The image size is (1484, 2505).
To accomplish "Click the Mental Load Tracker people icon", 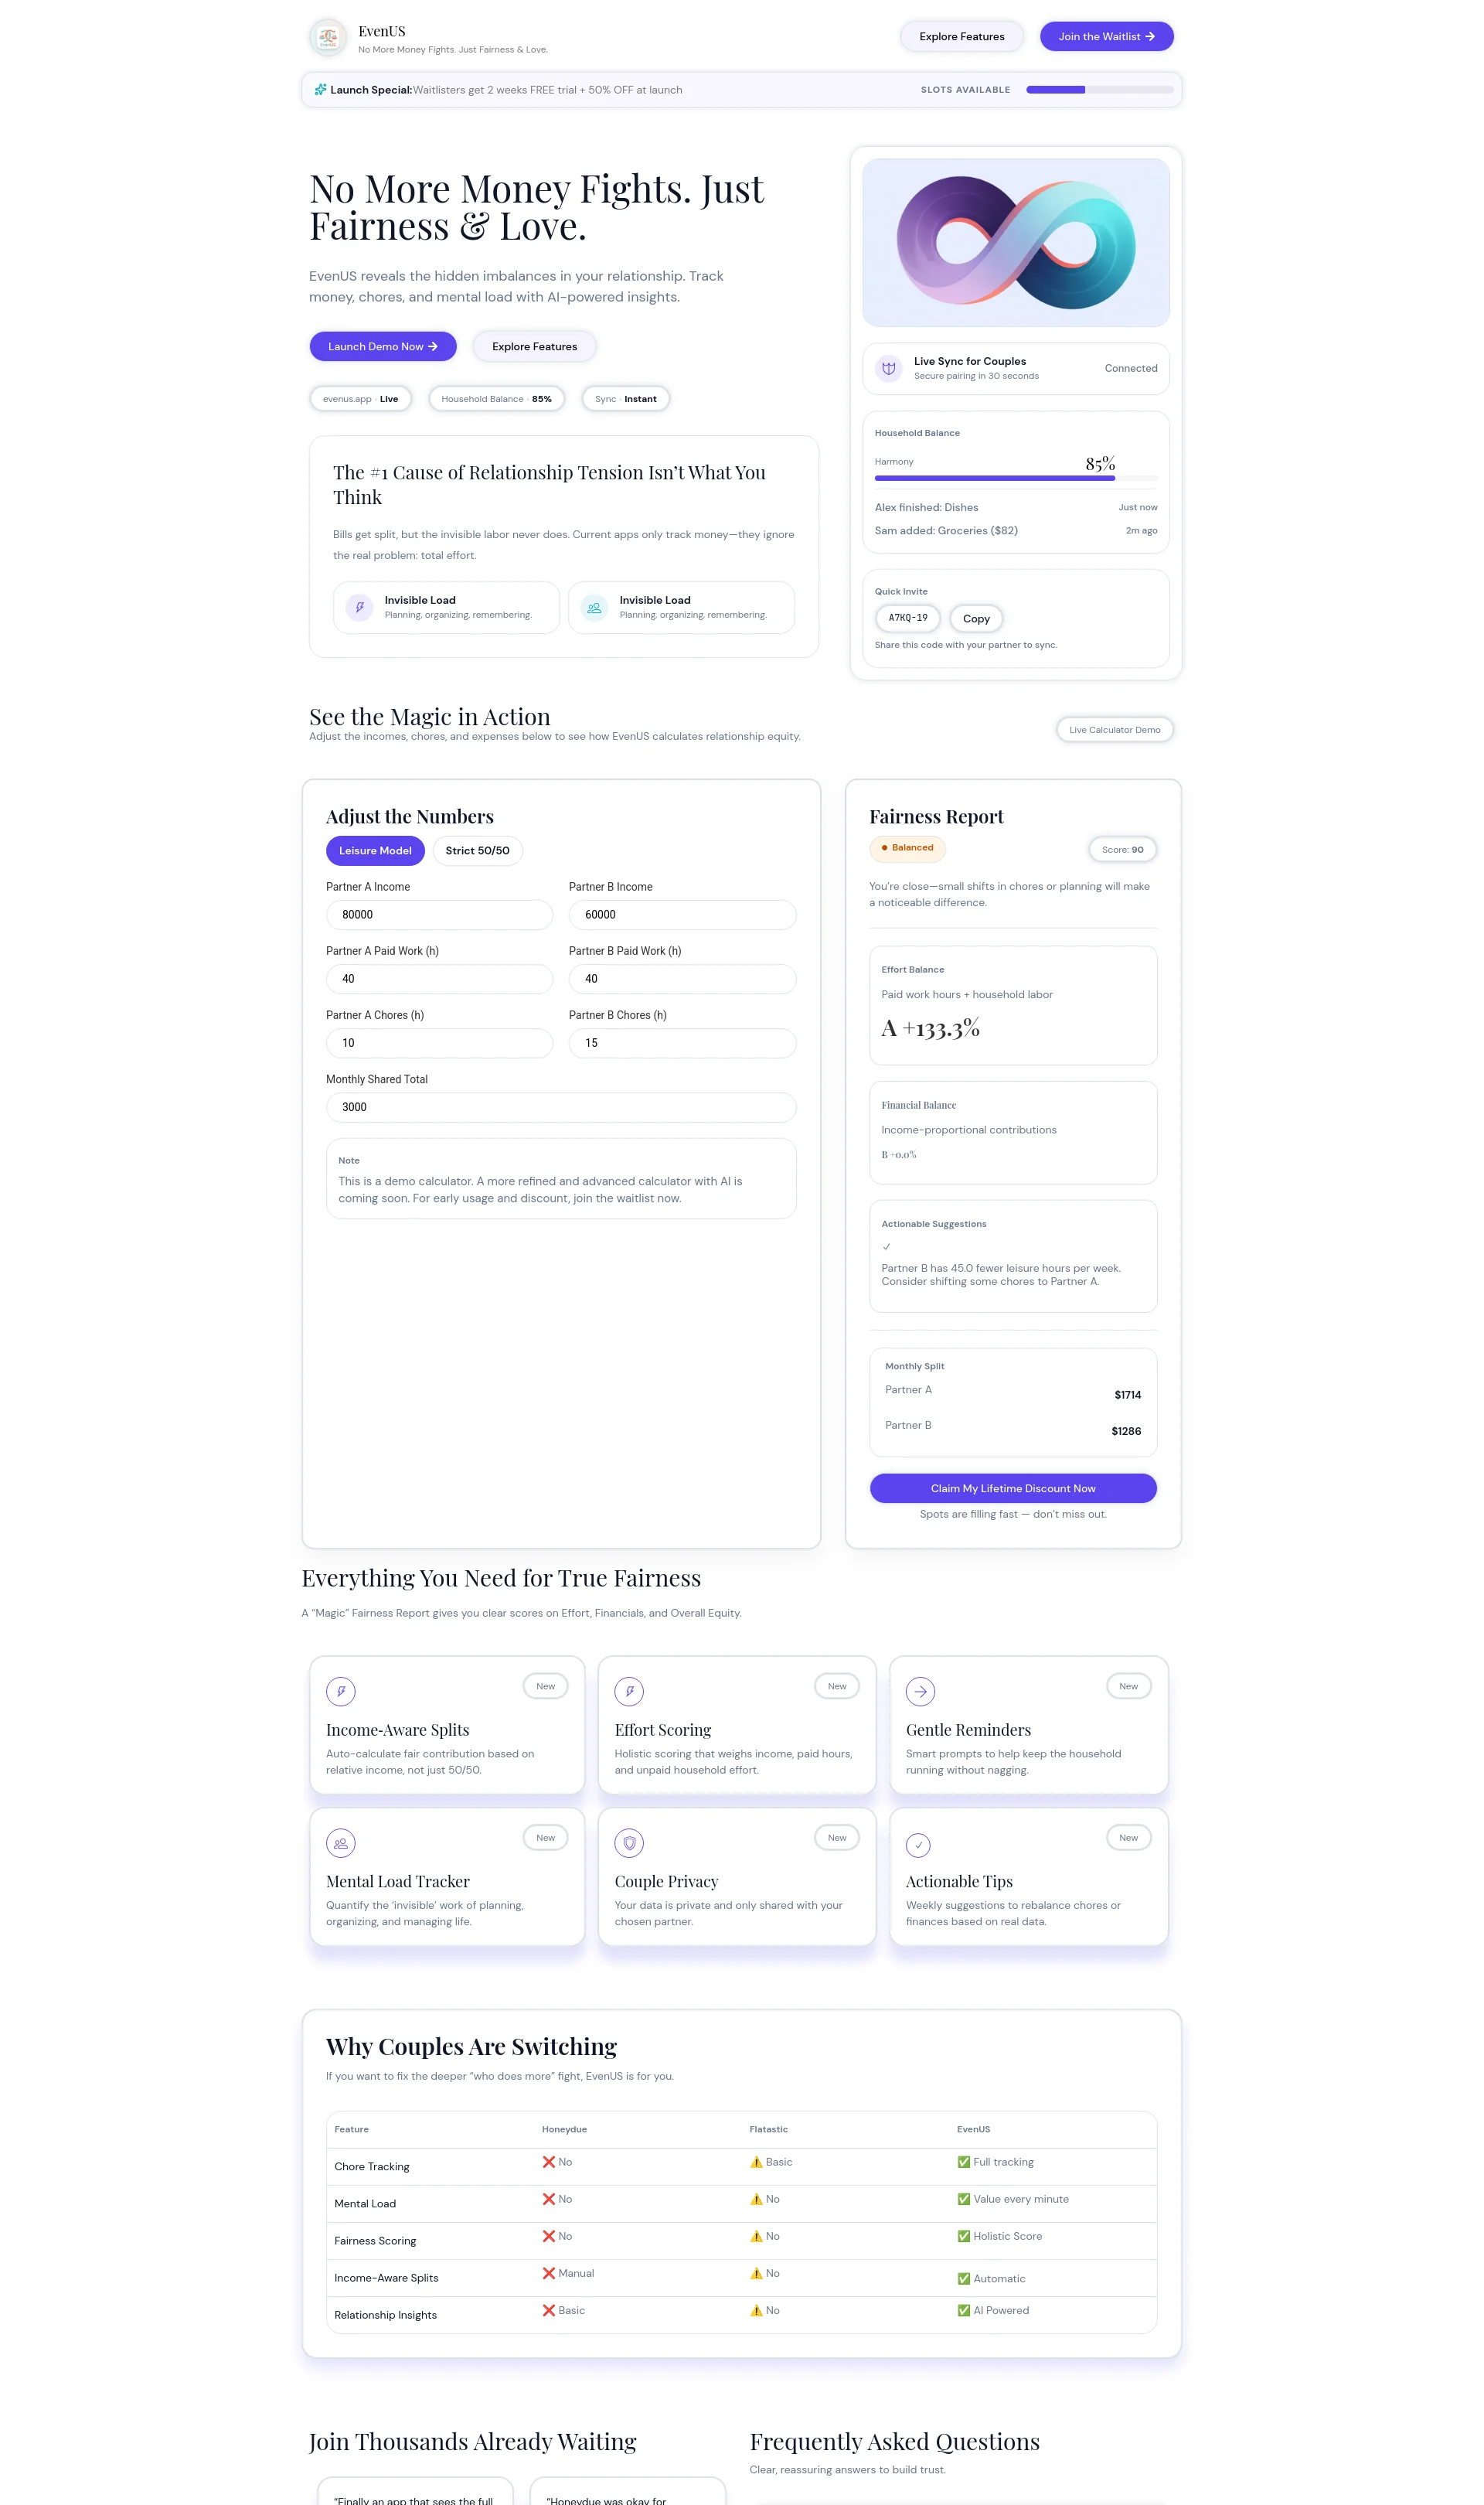I will pyautogui.click(x=341, y=1843).
